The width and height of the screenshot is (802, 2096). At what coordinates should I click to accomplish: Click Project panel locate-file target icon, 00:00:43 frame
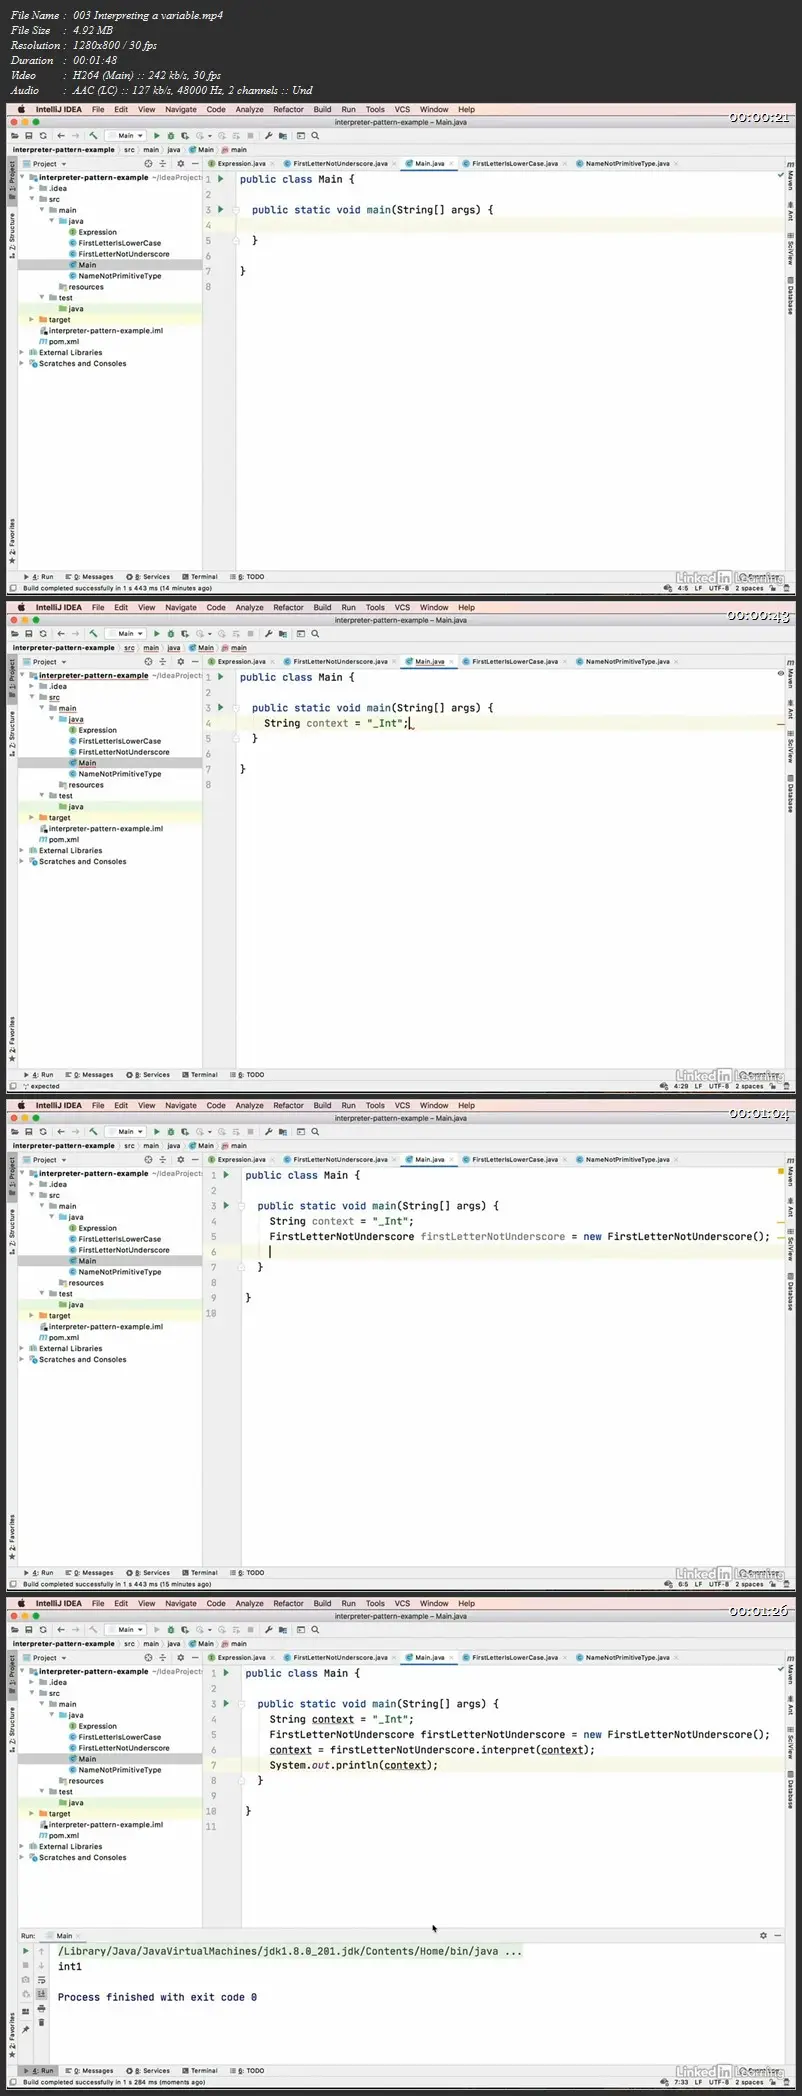click(x=148, y=661)
